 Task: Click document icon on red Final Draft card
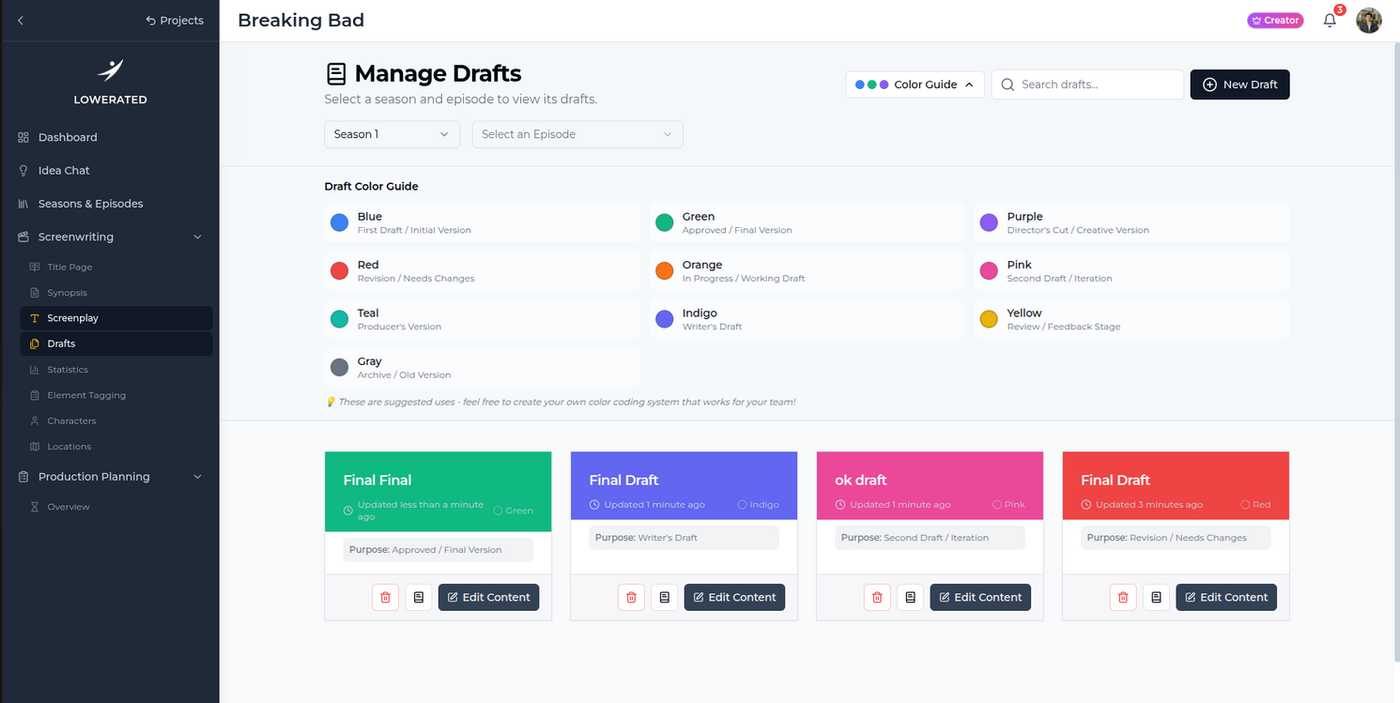1156,597
